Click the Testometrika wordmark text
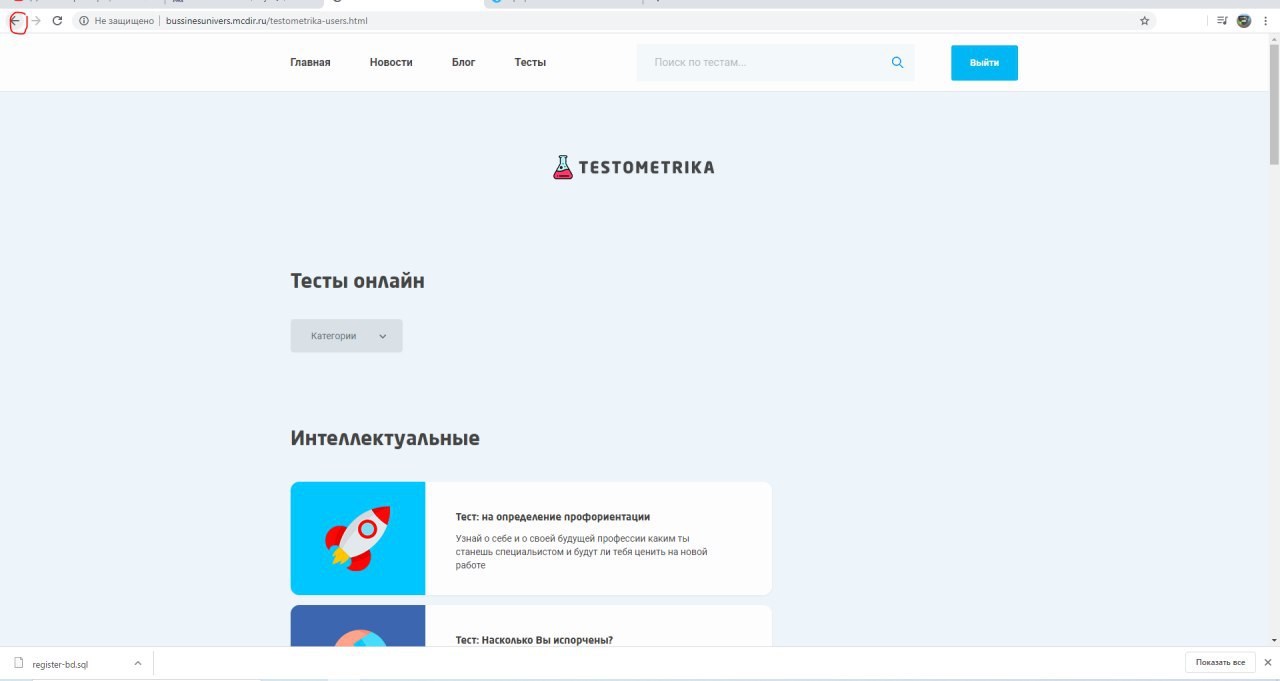Image resolution: width=1280 pixels, height=681 pixels. pyautogui.click(x=646, y=167)
